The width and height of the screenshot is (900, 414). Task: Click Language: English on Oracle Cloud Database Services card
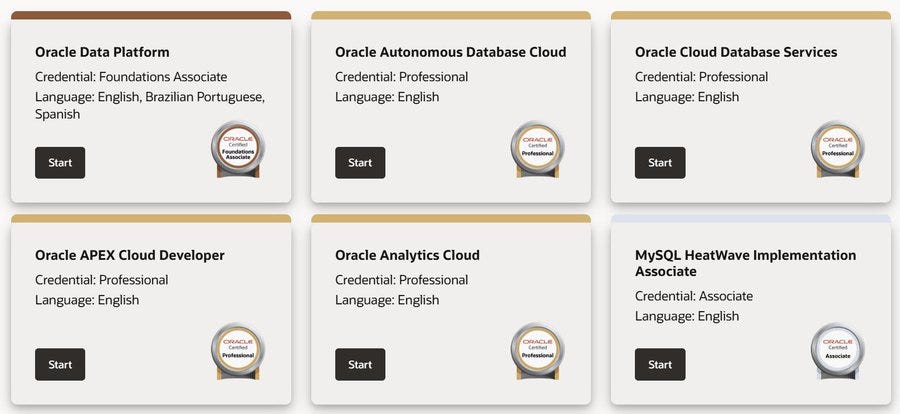click(x=687, y=97)
